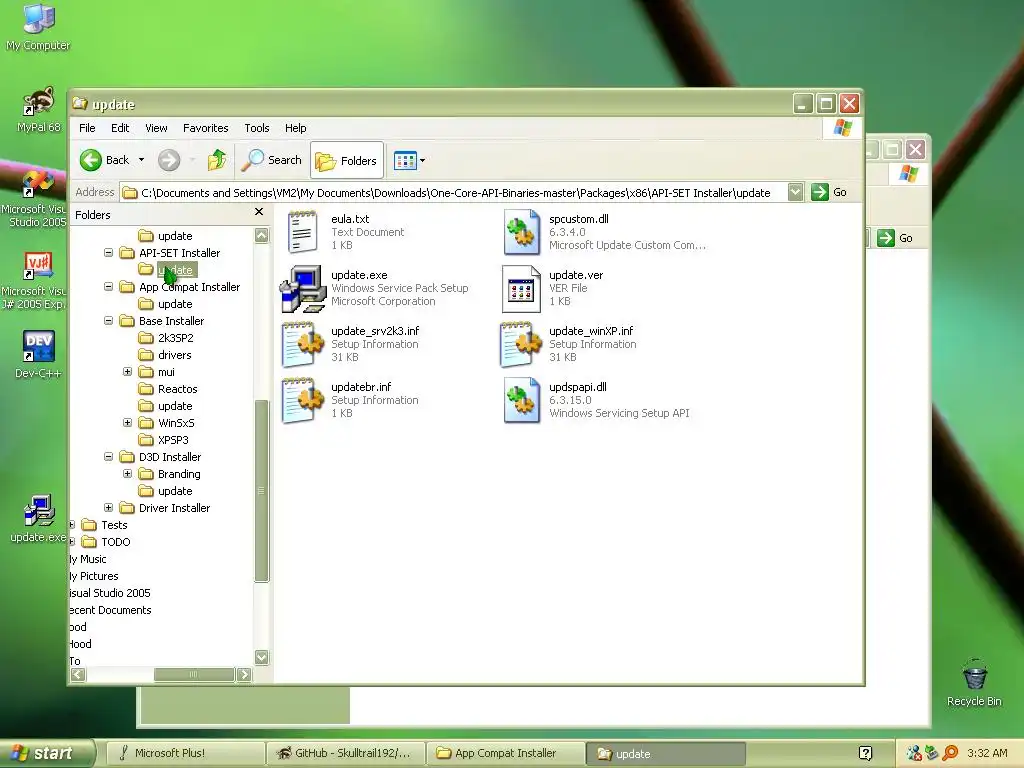Select the update_winXP.inf file icon
This screenshot has width=1024, height=768.
[x=520, y=344]
